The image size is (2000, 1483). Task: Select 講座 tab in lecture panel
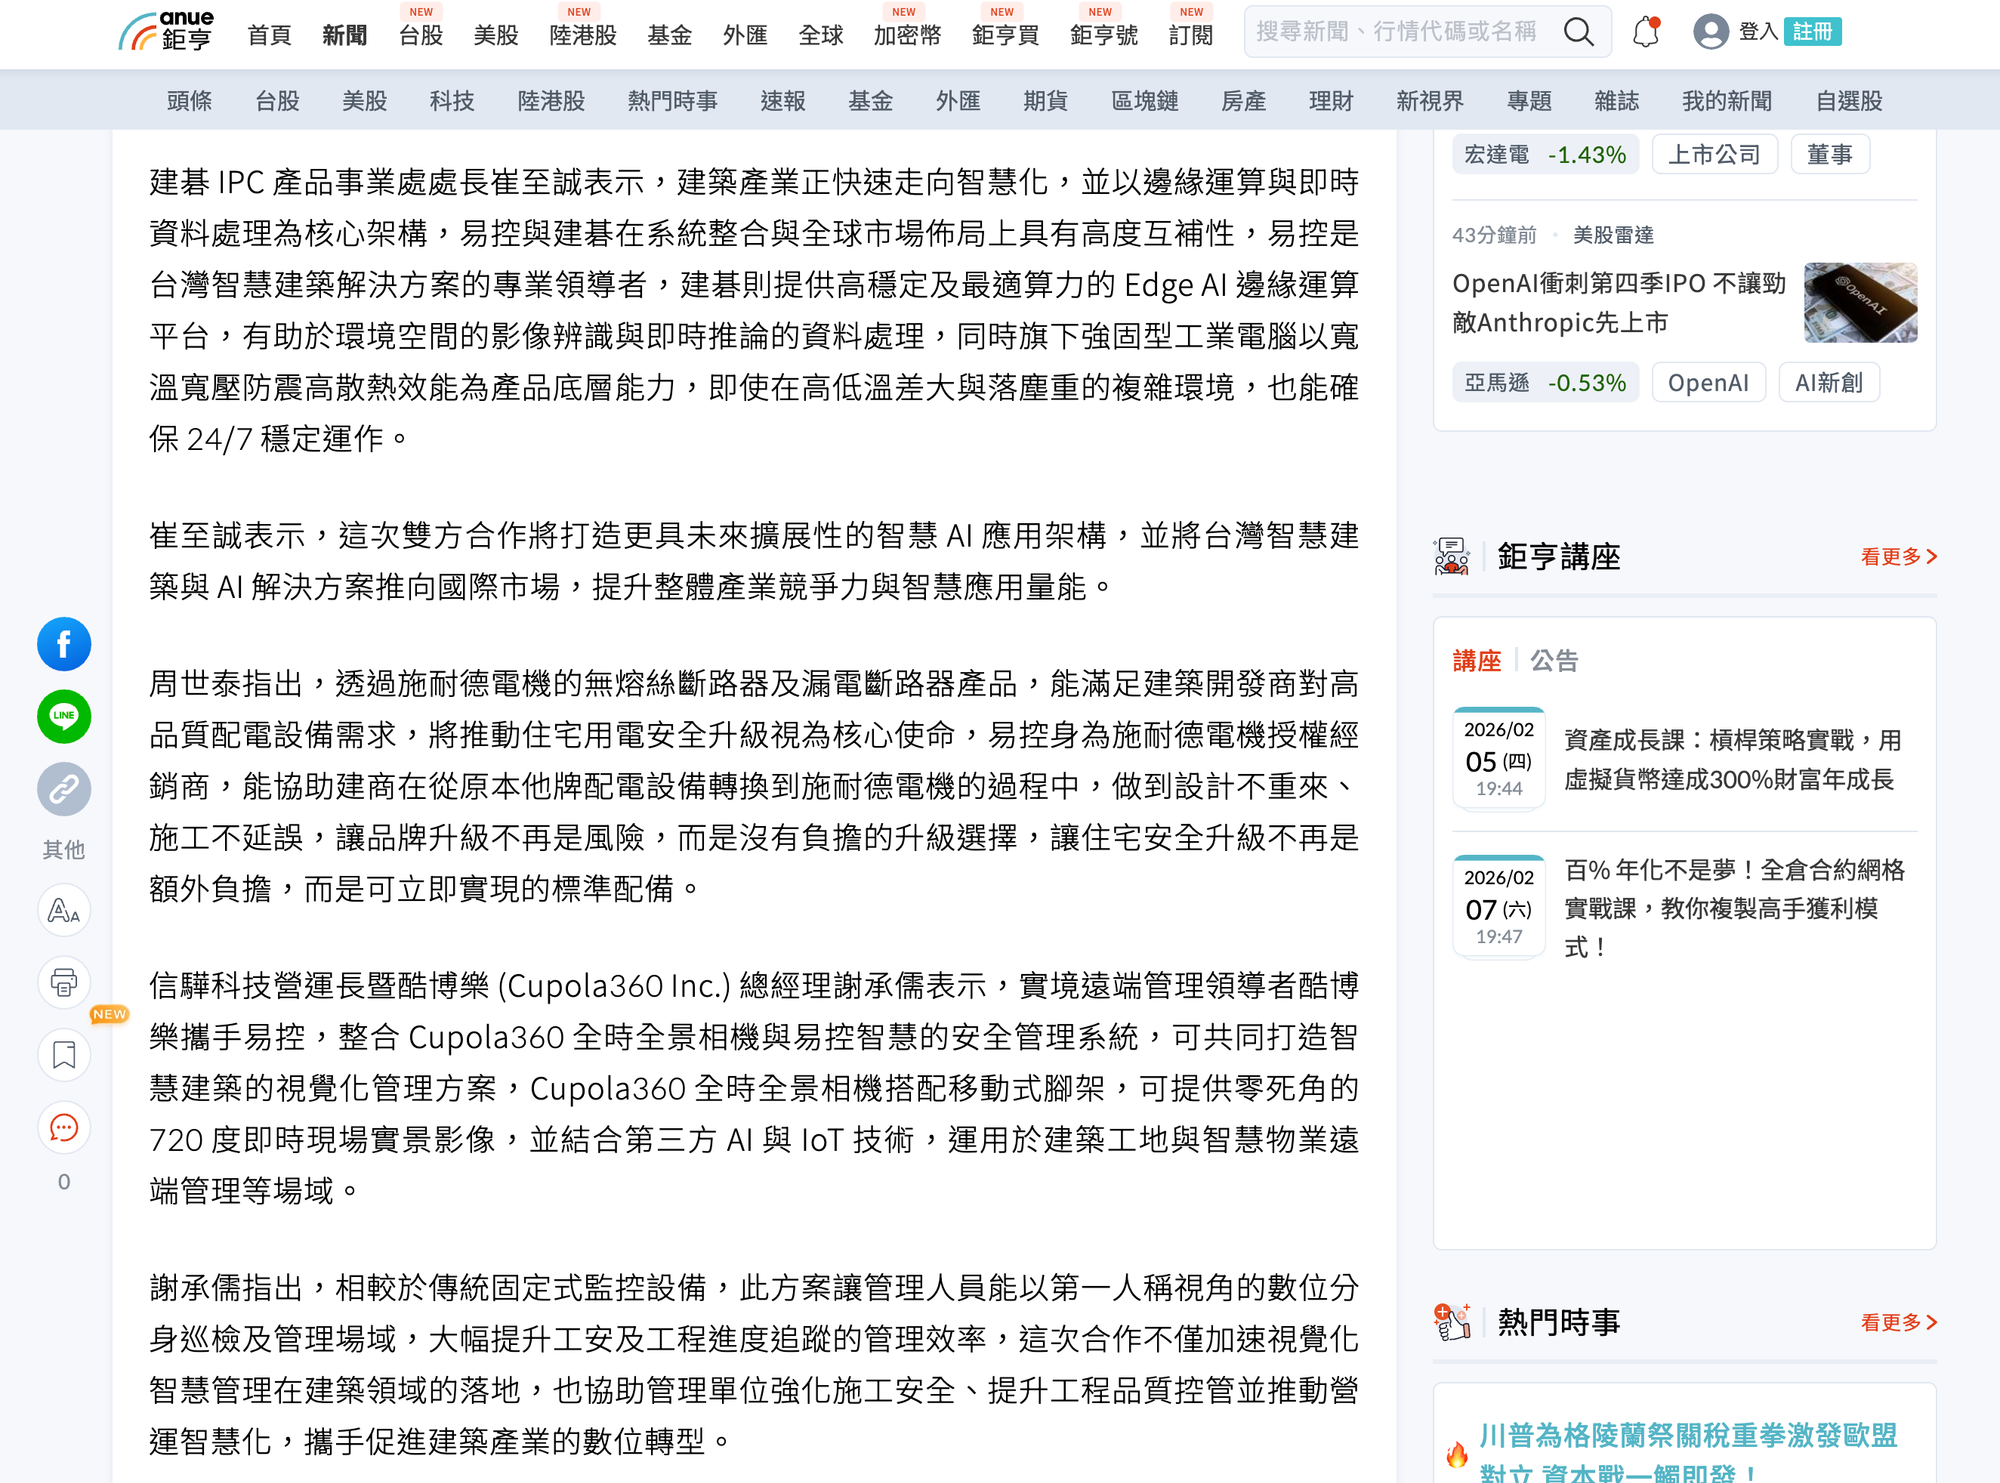pos(1477,661)
